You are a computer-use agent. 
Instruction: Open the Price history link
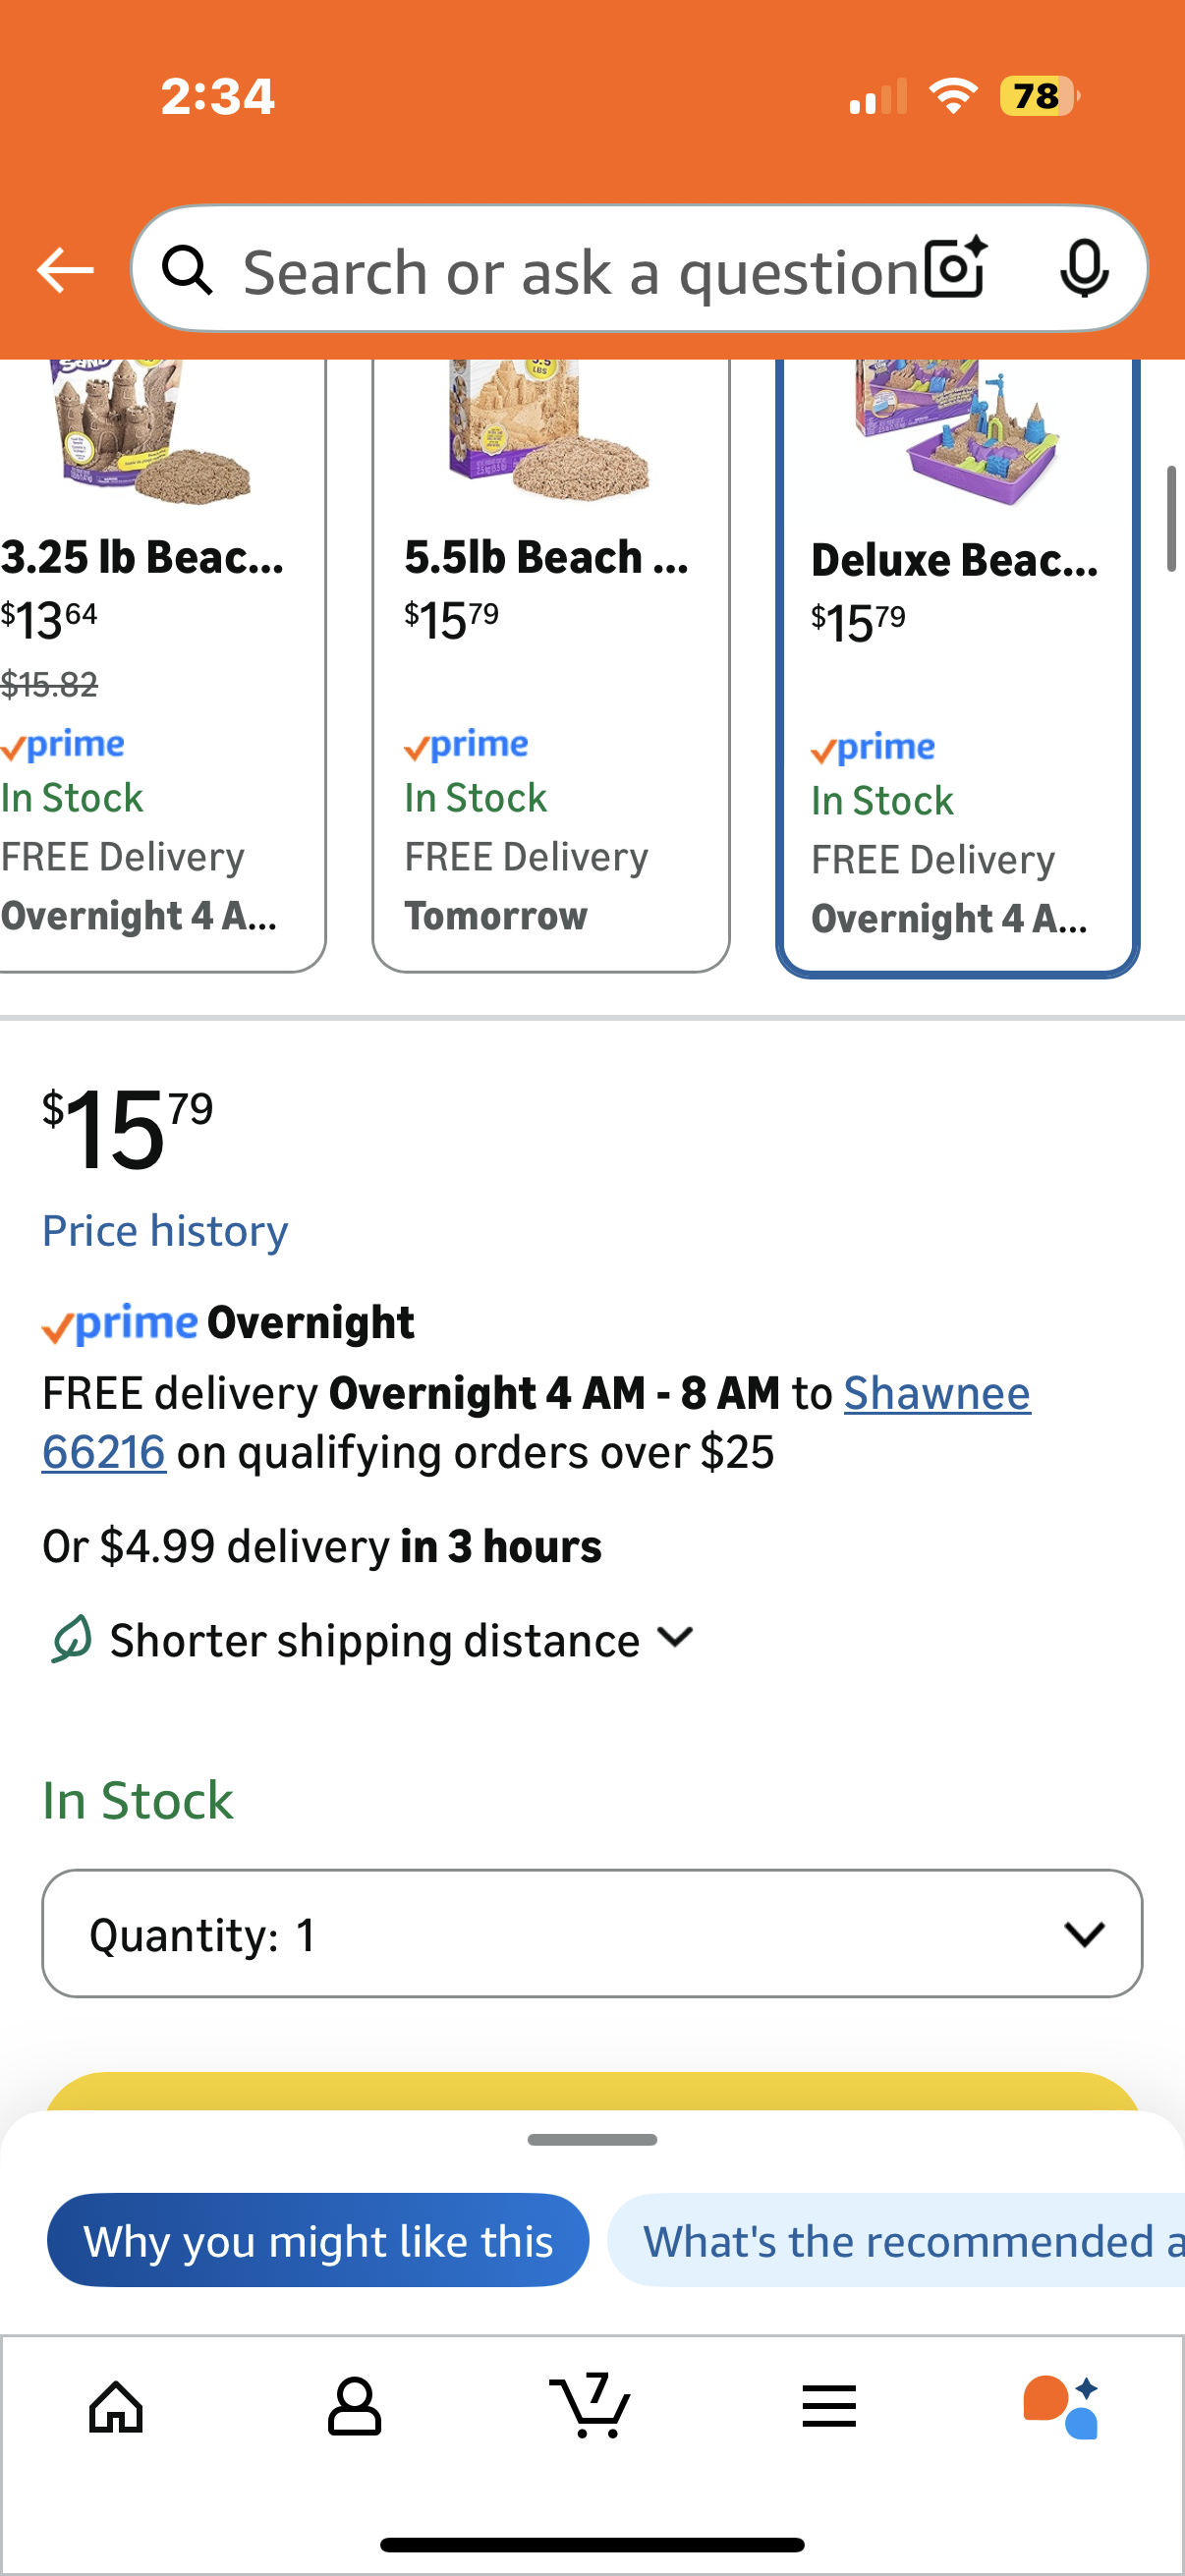(165, 1231)
